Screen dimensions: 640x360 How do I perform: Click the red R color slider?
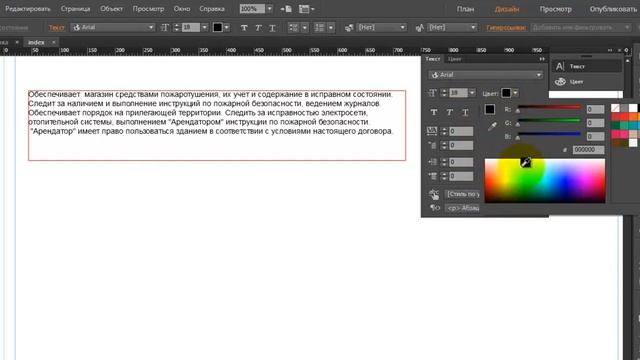[x=549, y=107]
